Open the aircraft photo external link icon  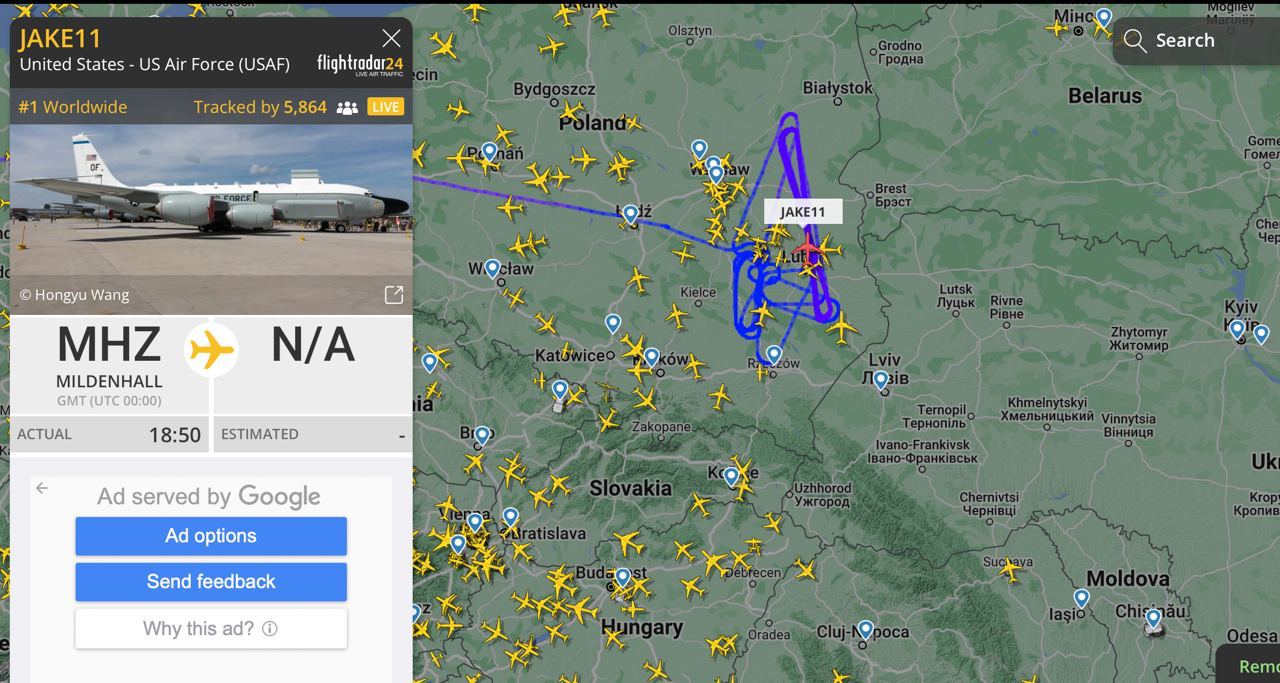pos(394,294)
